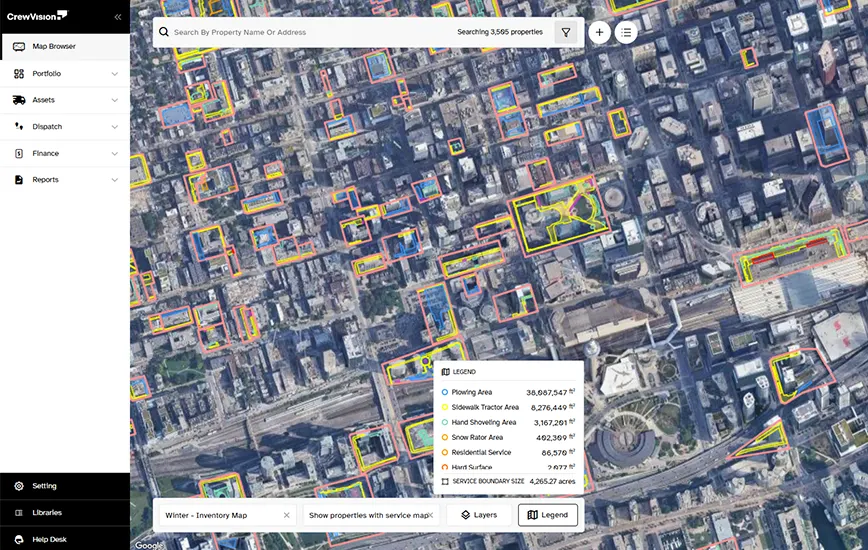868x550 pixels.
Task: Click the plus add-property button
Action: pyautogui.click(x=599, y=32)
